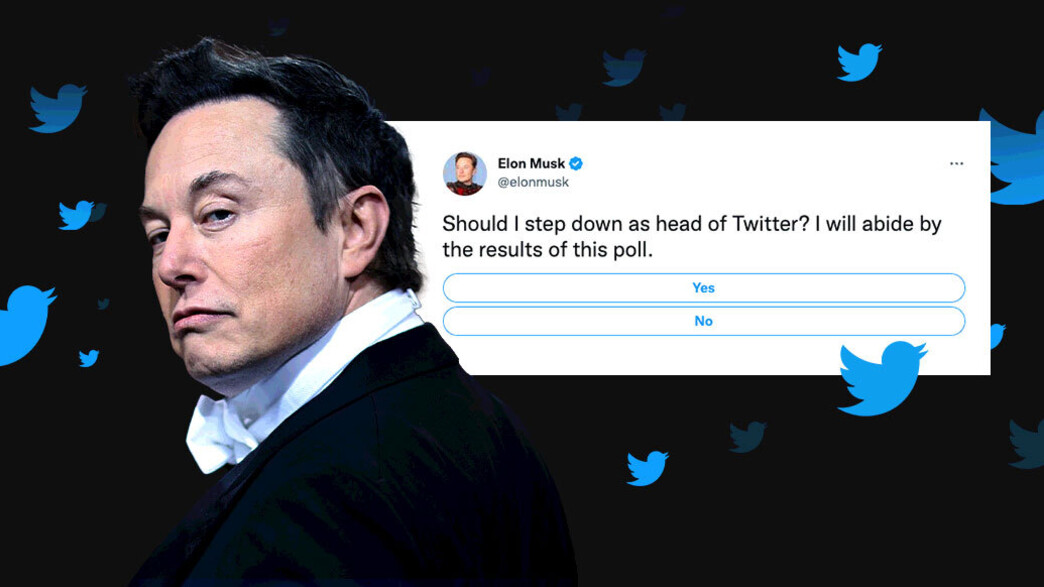Click the small bright bird beside the man's eye

[75, 215]
